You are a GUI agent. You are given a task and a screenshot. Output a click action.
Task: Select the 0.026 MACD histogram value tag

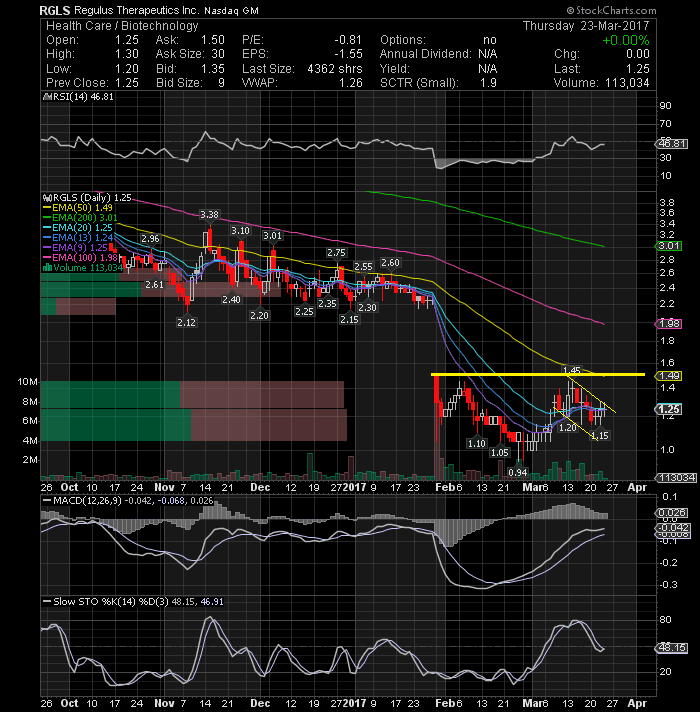(671, 513)
